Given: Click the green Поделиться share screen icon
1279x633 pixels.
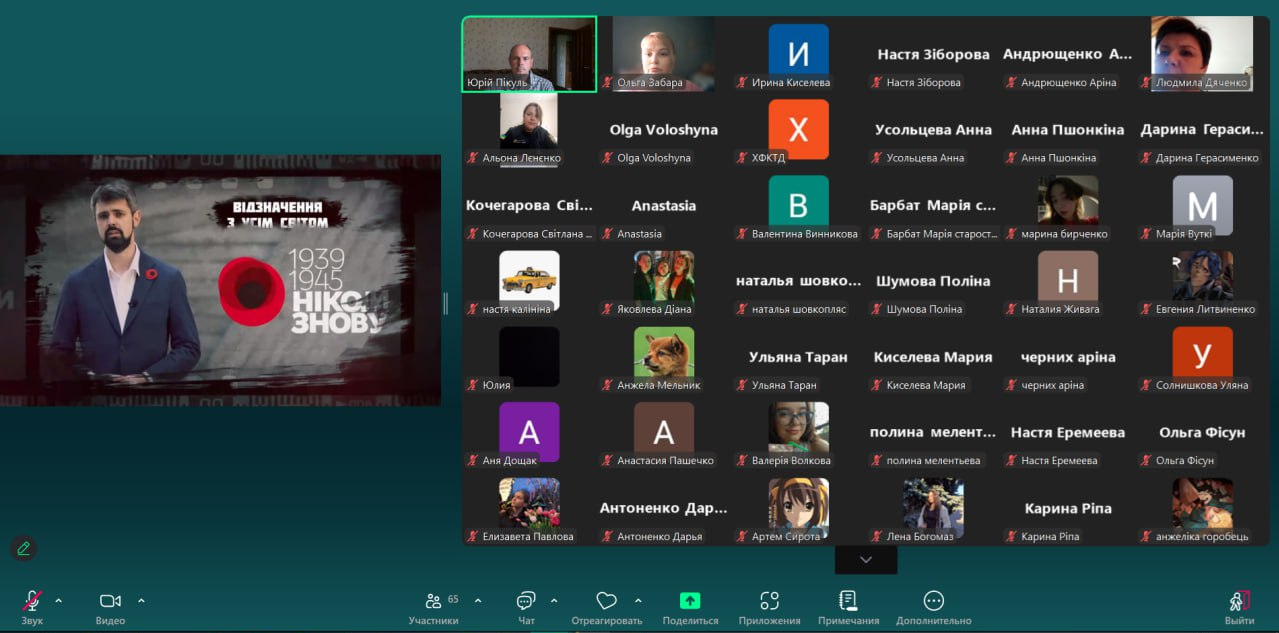Looking at the screenshot, I should [x=690, y=601].
